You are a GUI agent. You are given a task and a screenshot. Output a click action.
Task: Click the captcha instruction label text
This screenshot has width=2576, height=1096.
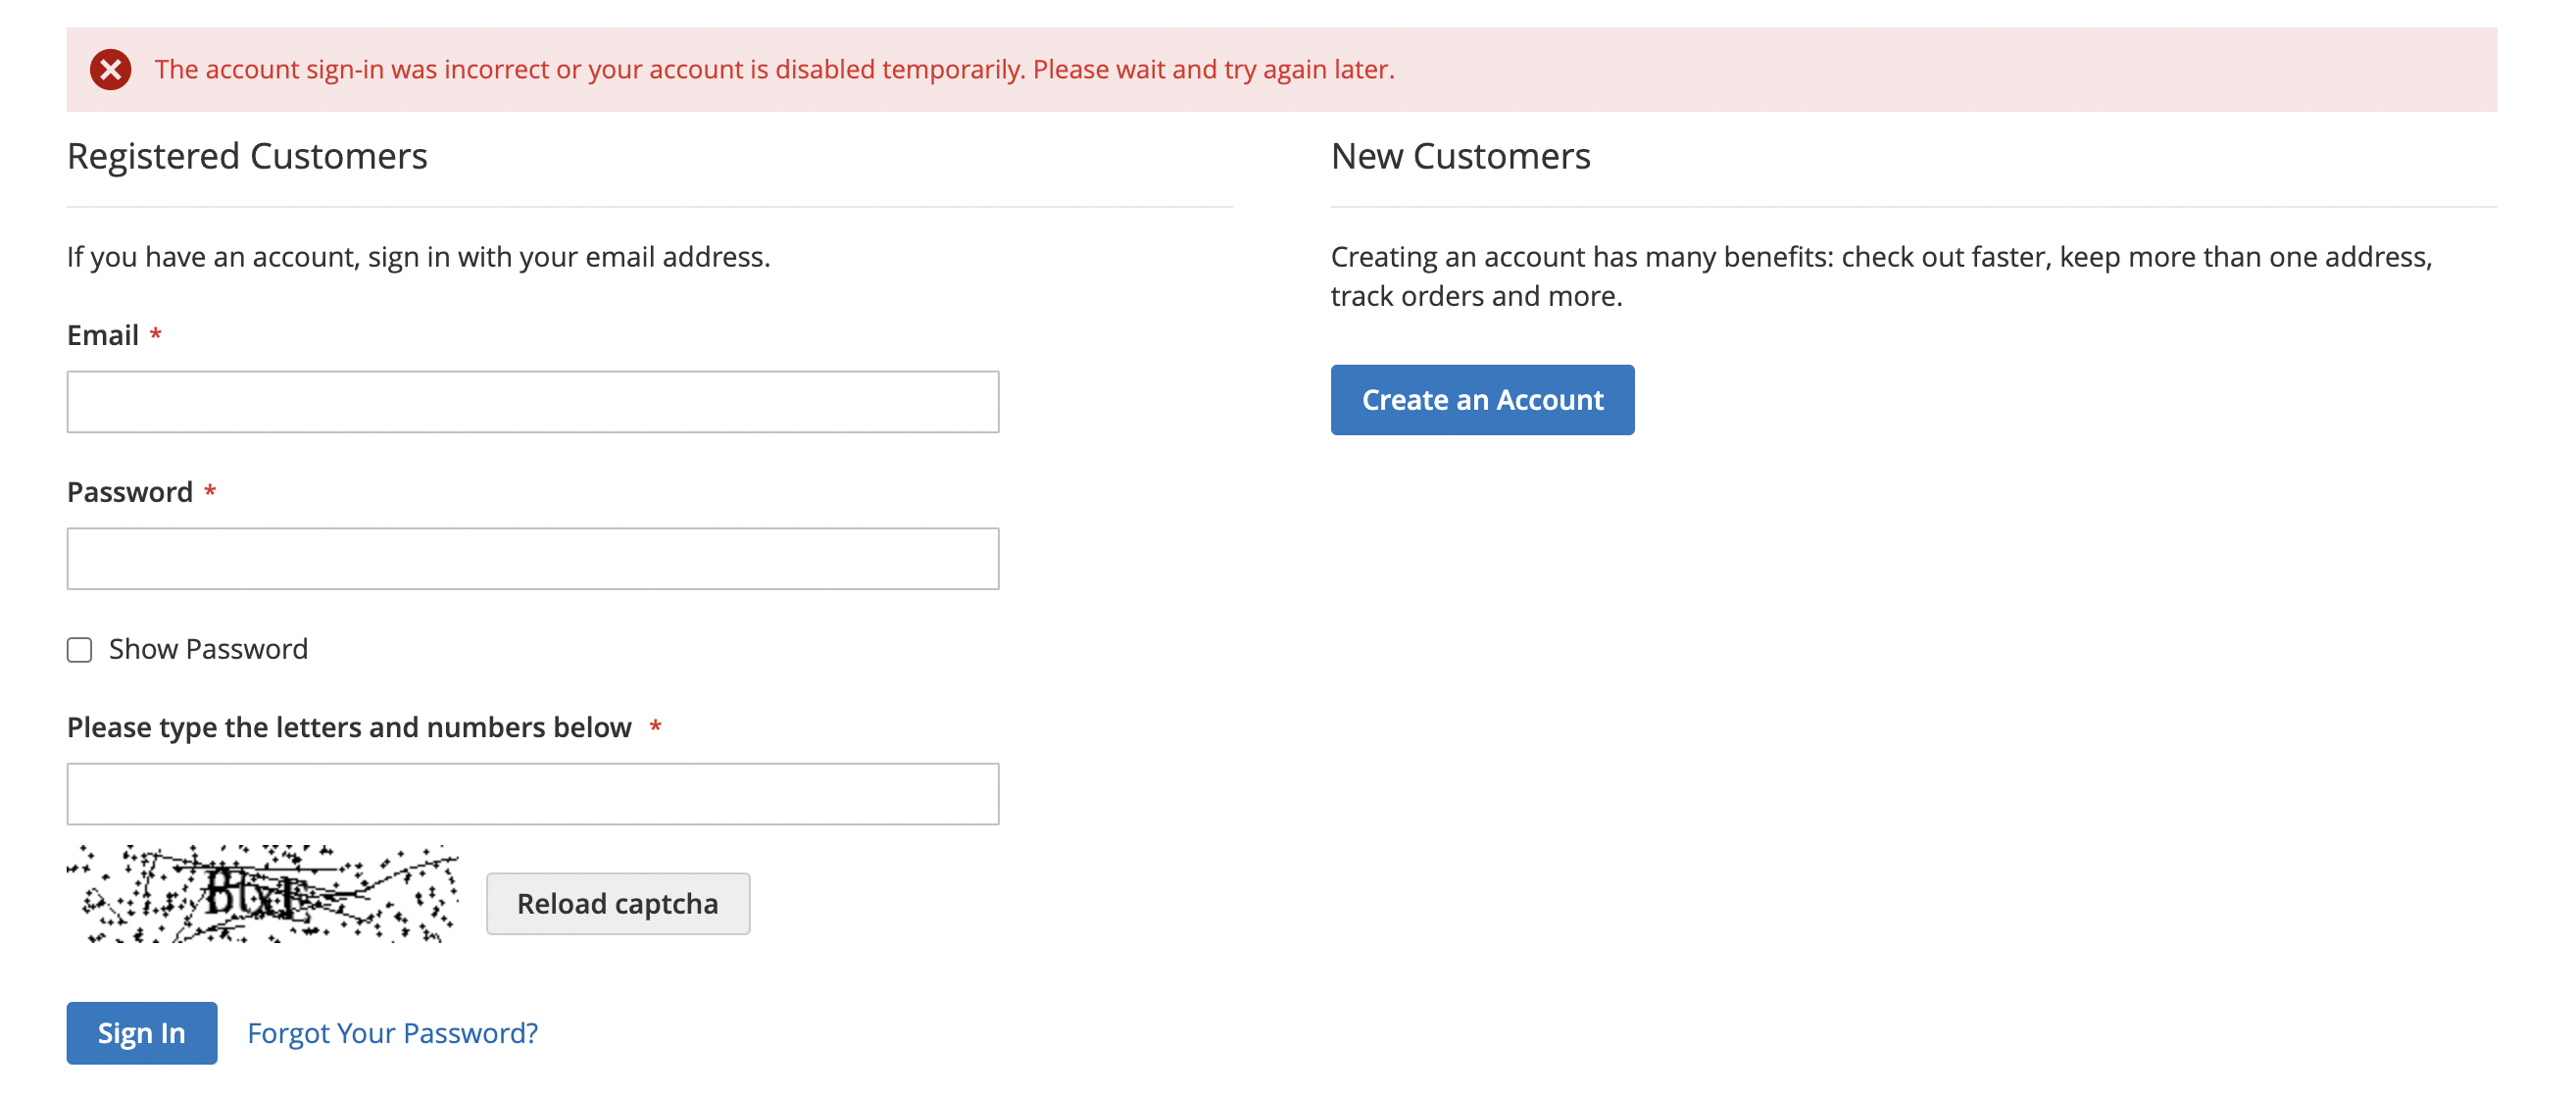point(349,727)
